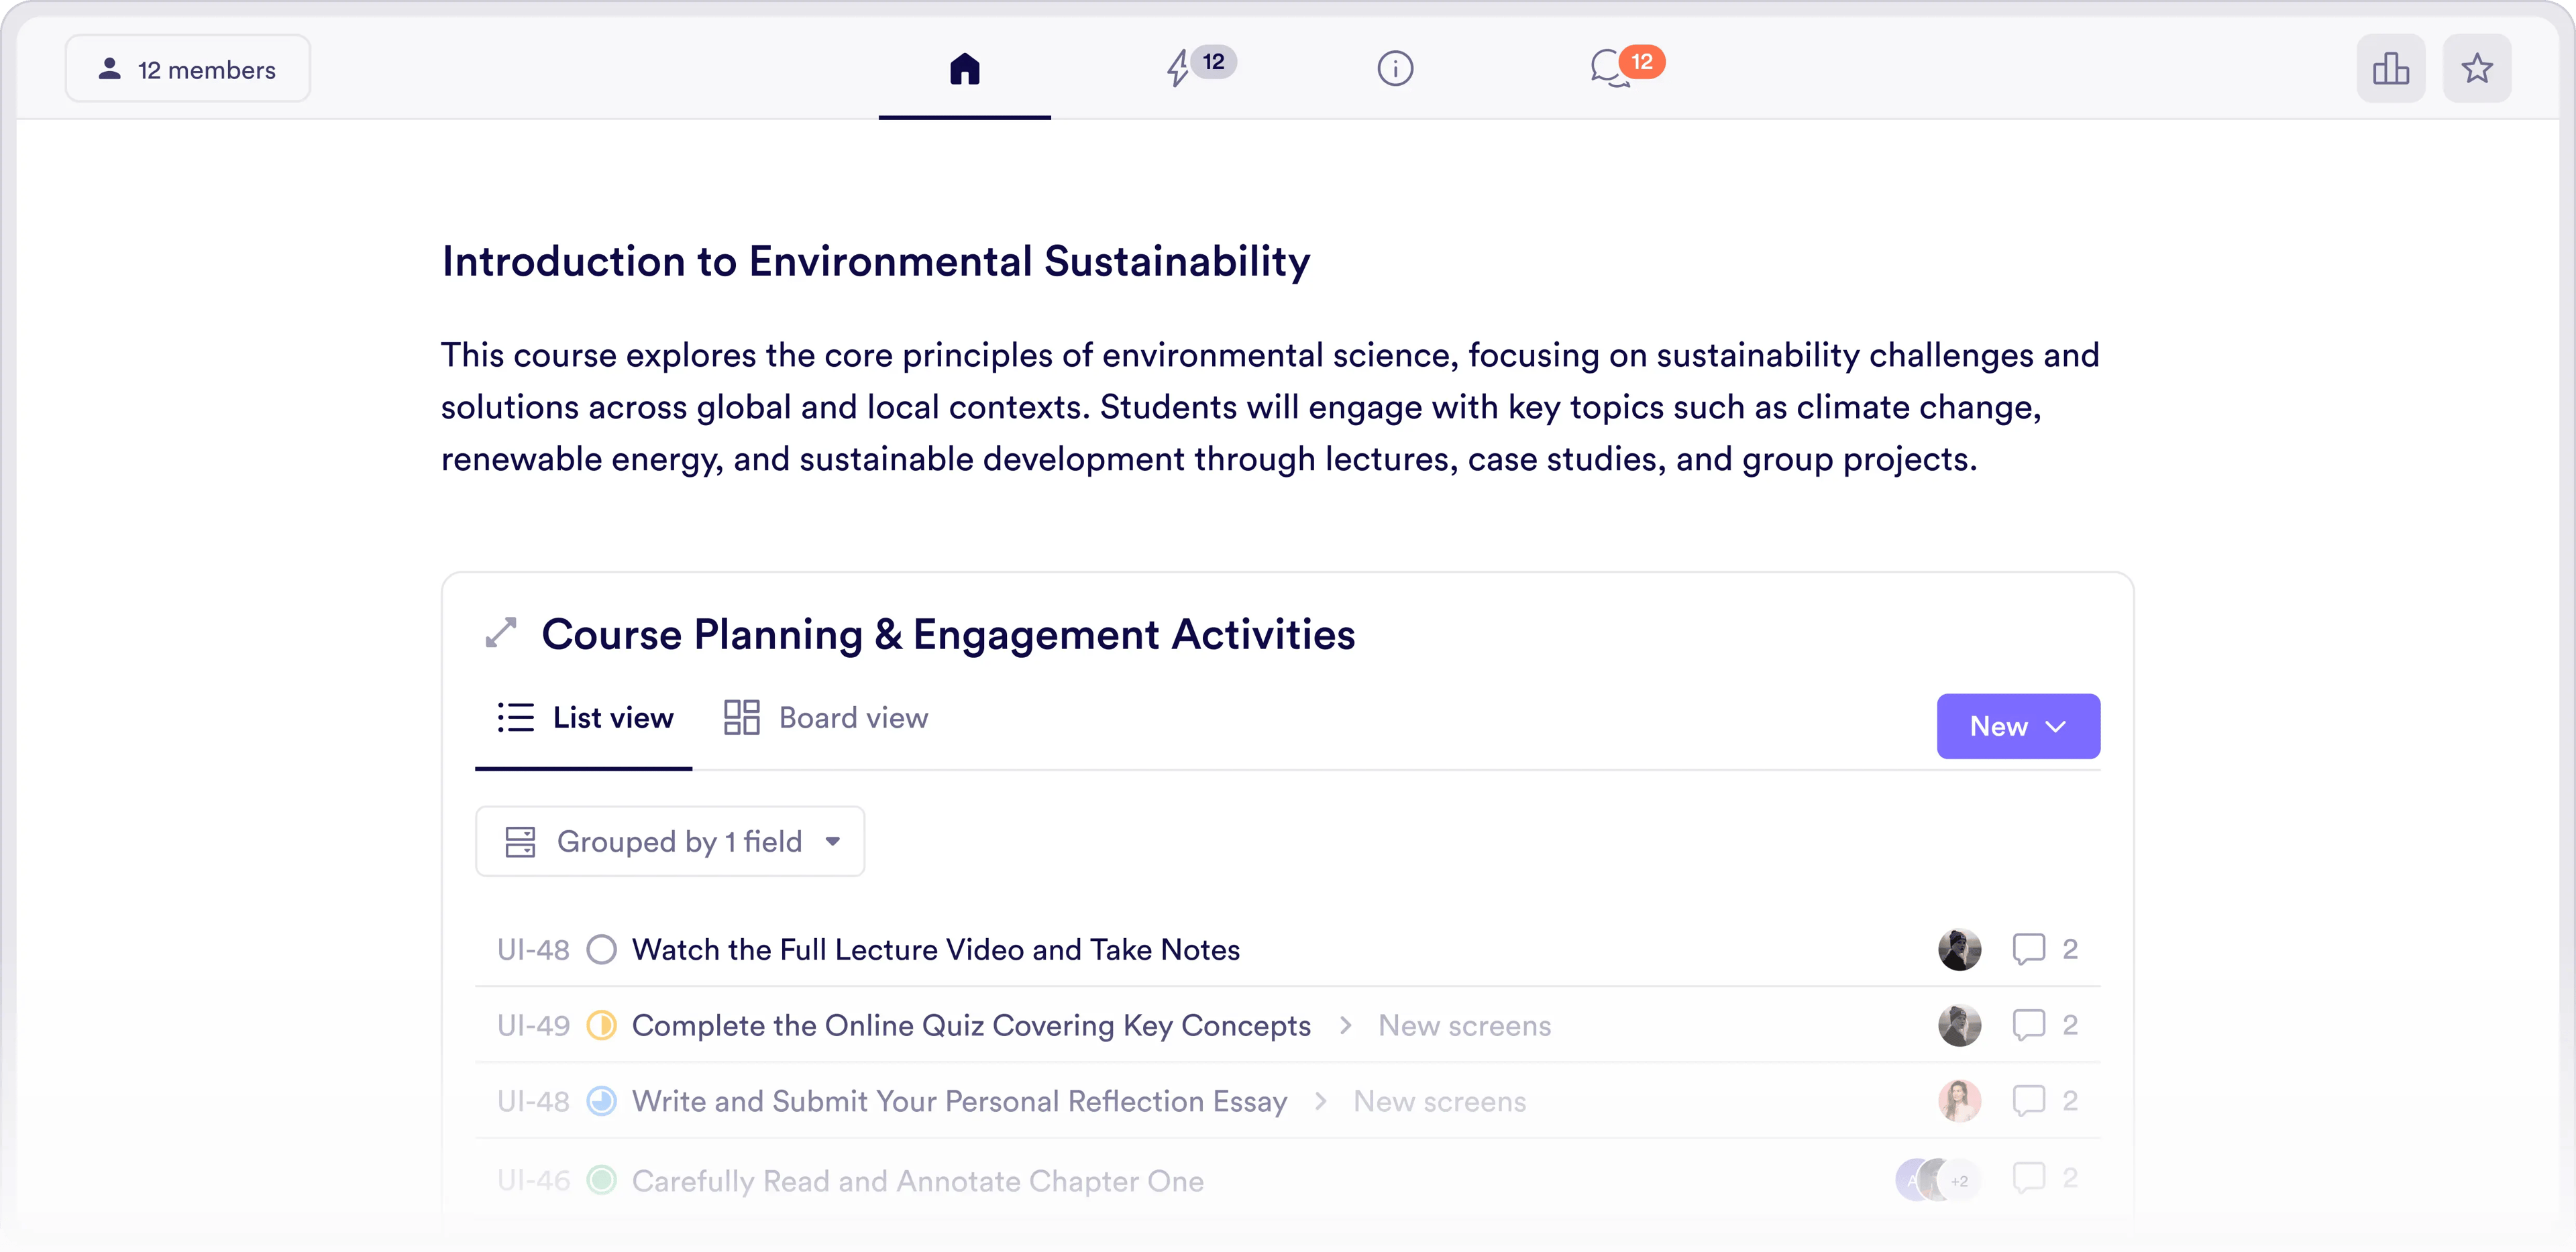Open the UI-48 Write and Submit Essay task
This screenshot has height=1252, width=2576.
(x=958, y=1101)
